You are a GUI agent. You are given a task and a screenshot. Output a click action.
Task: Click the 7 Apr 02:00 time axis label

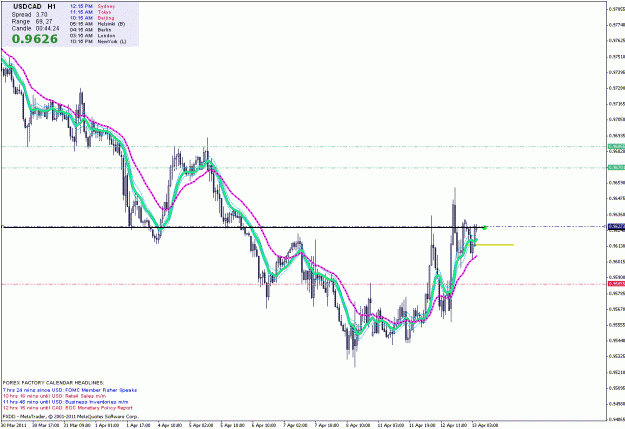click(295, 425)
